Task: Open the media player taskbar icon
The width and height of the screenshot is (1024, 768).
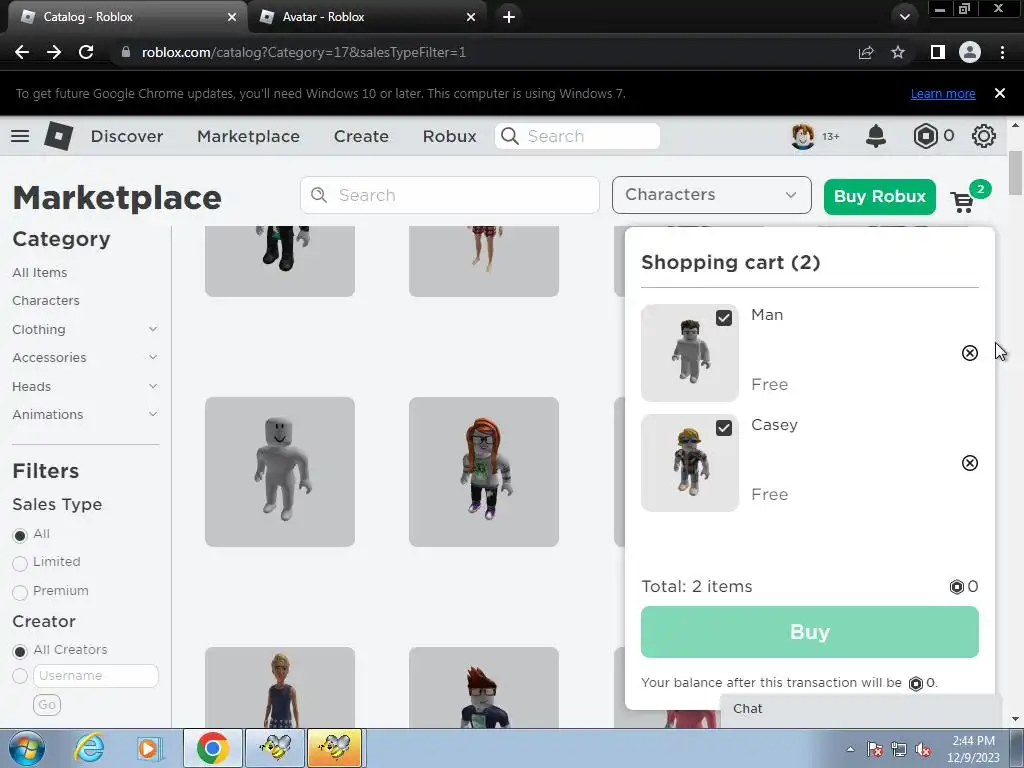Action: [x=149, y=748]
